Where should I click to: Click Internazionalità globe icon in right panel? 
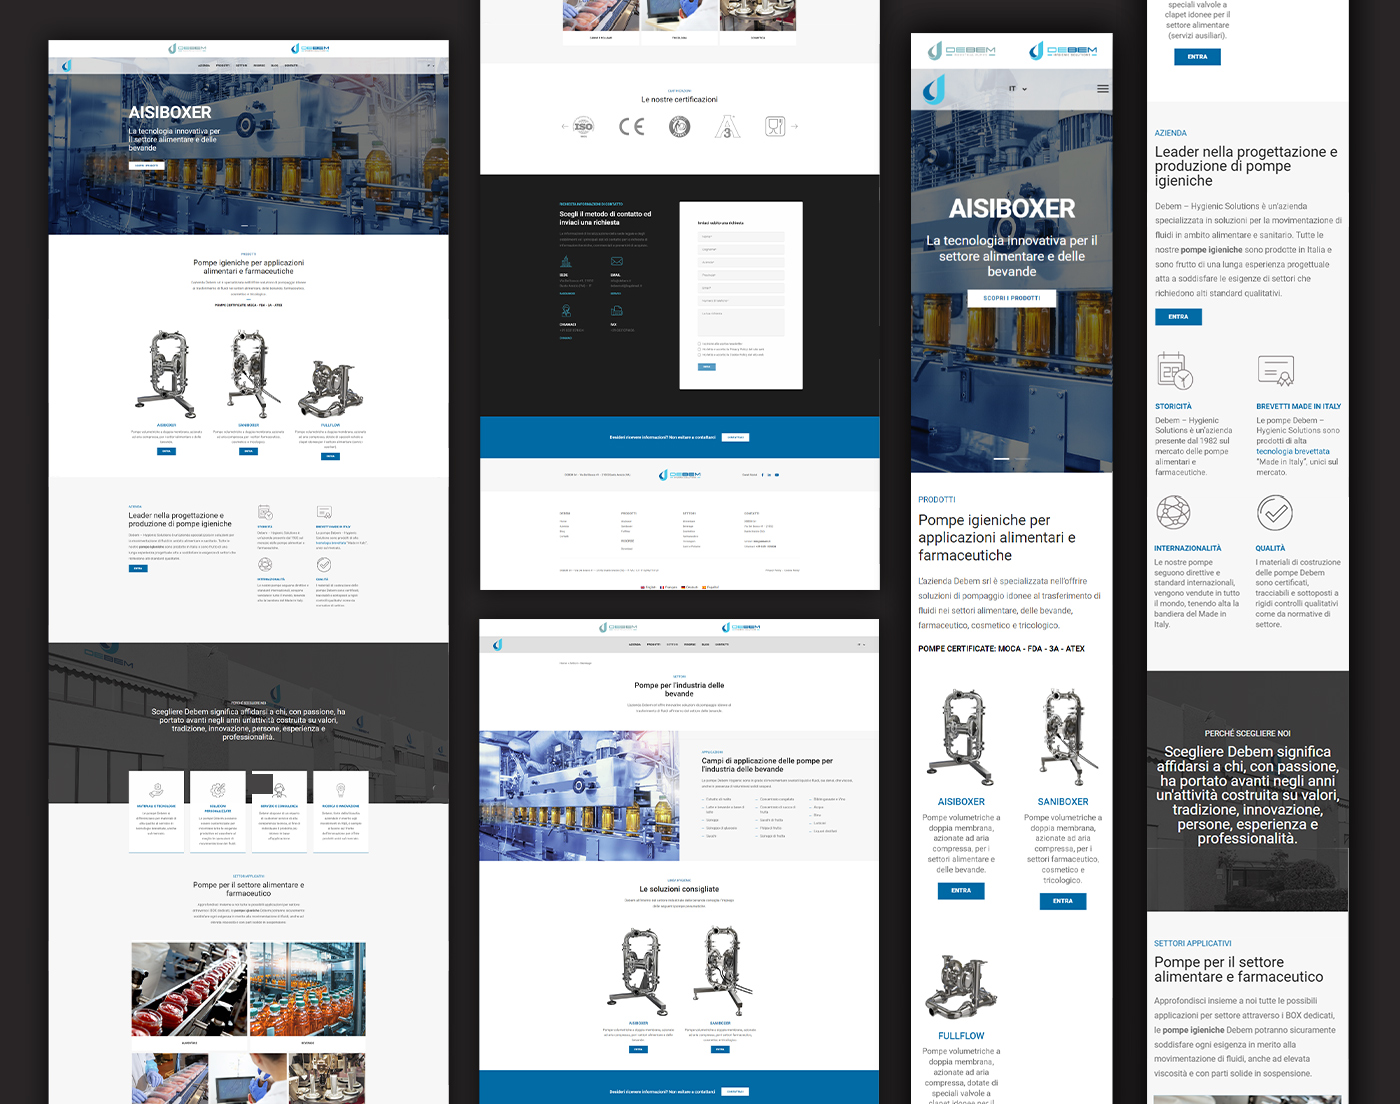(1174, 512)
